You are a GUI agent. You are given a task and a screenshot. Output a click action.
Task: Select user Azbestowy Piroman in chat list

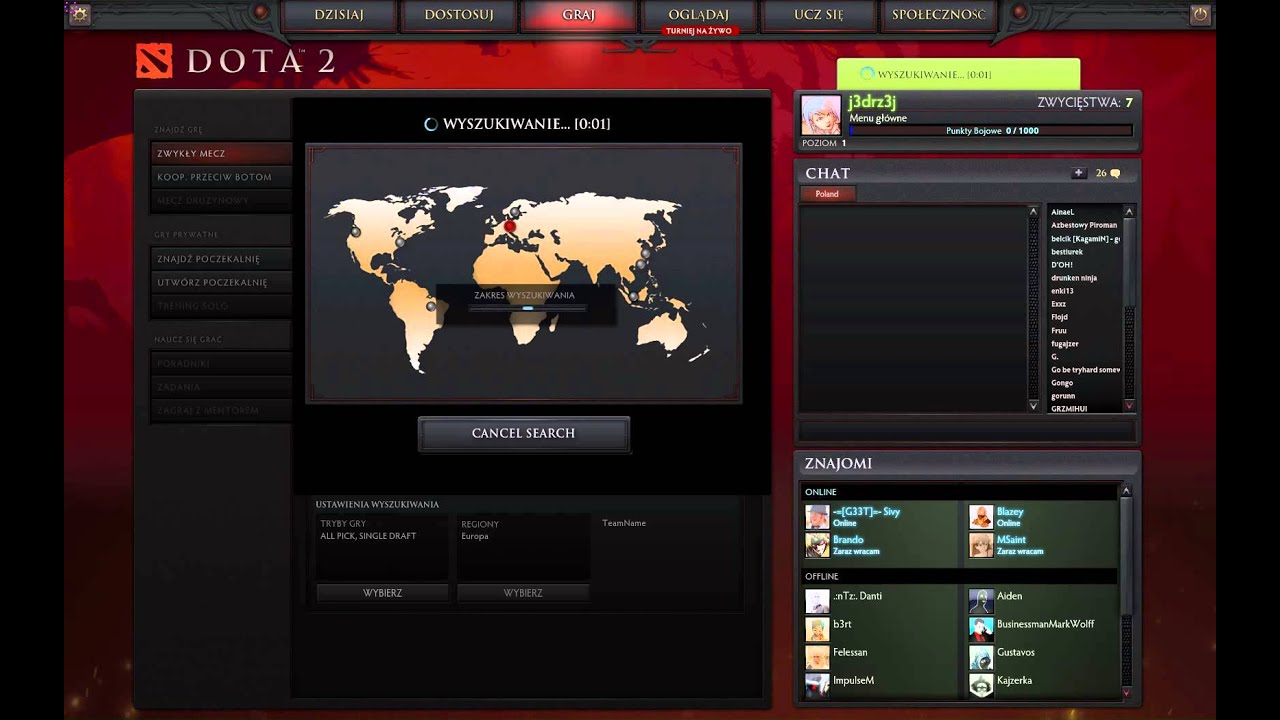click(1084, 225)
